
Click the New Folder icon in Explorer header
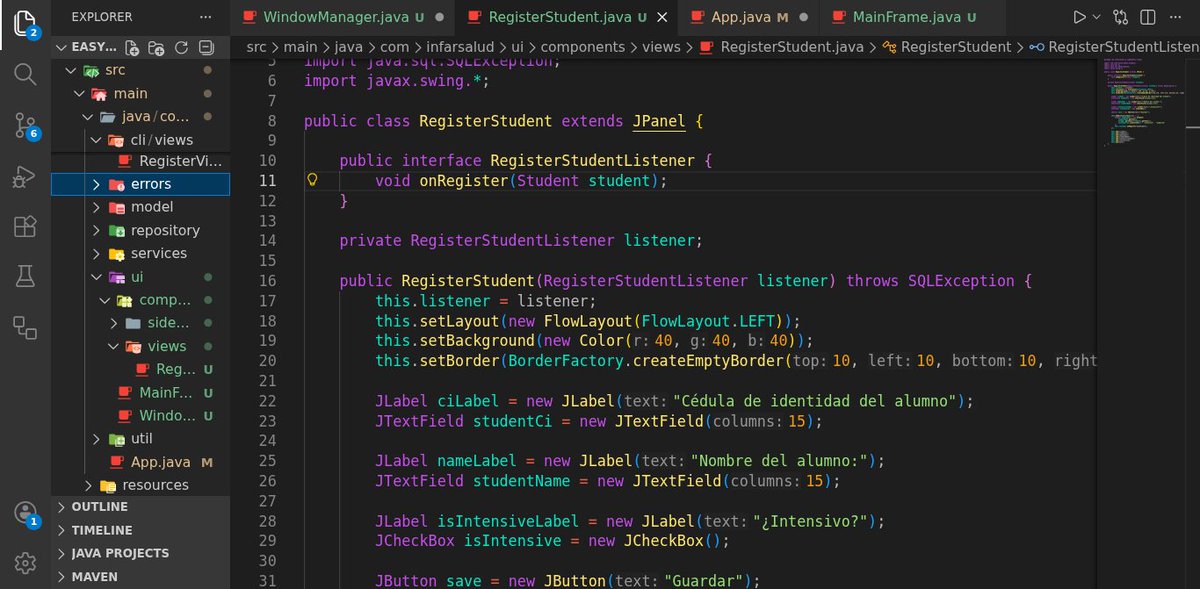(x=156, y=48)
